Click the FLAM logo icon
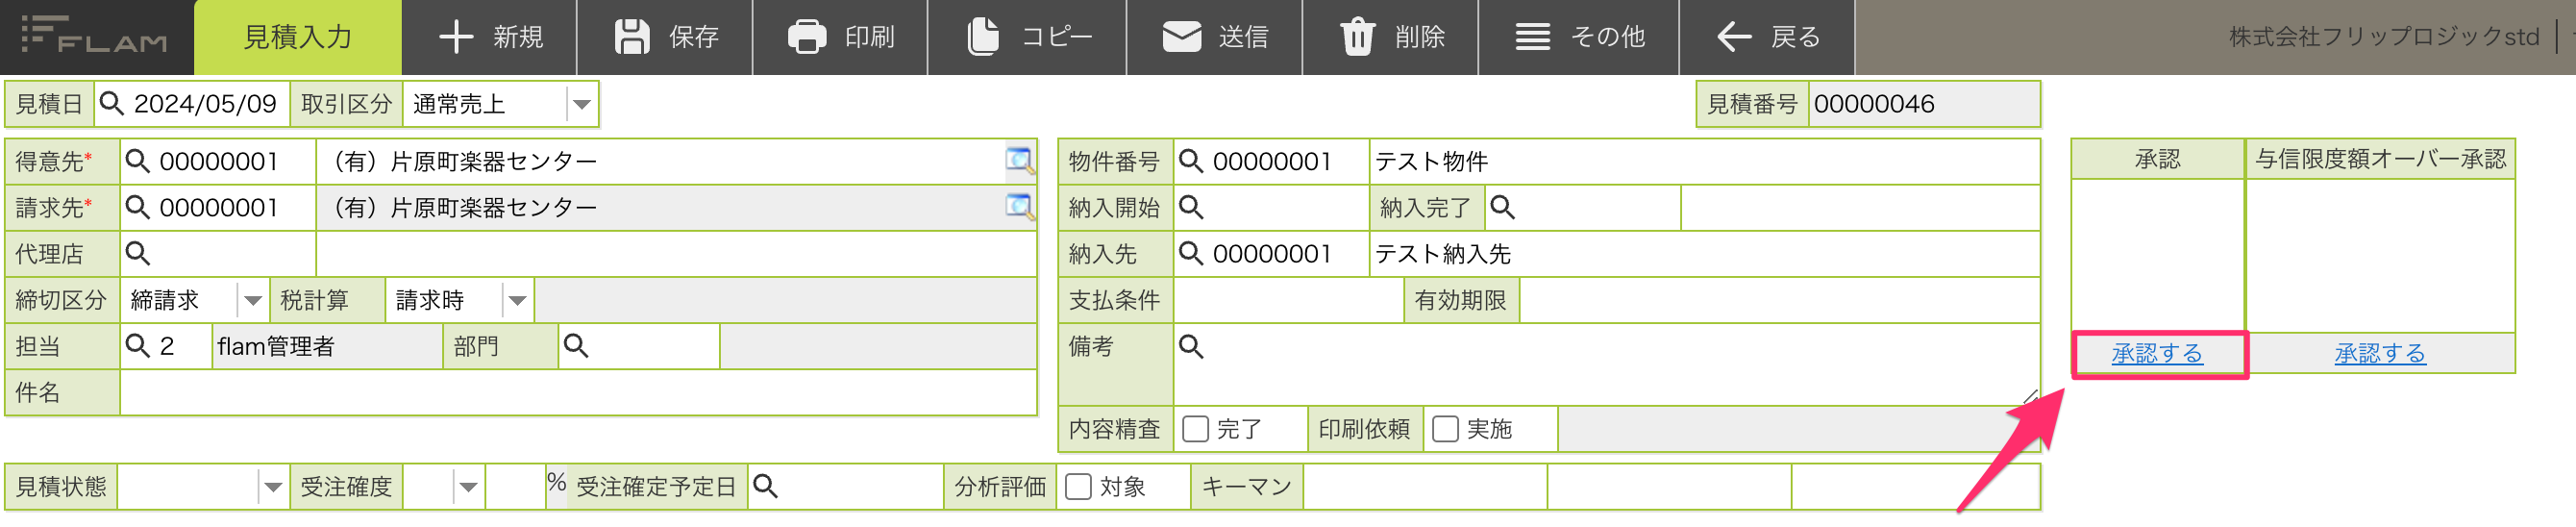This screenshot has width=2576, height=527. pyautogui.click(x=94, y=36)
